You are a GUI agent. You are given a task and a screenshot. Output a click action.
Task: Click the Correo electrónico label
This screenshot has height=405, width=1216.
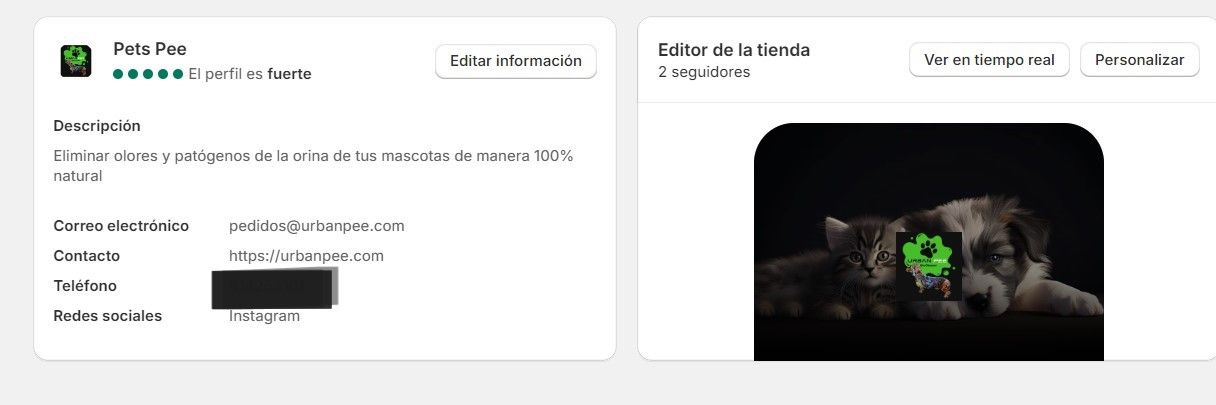point(121,226)
